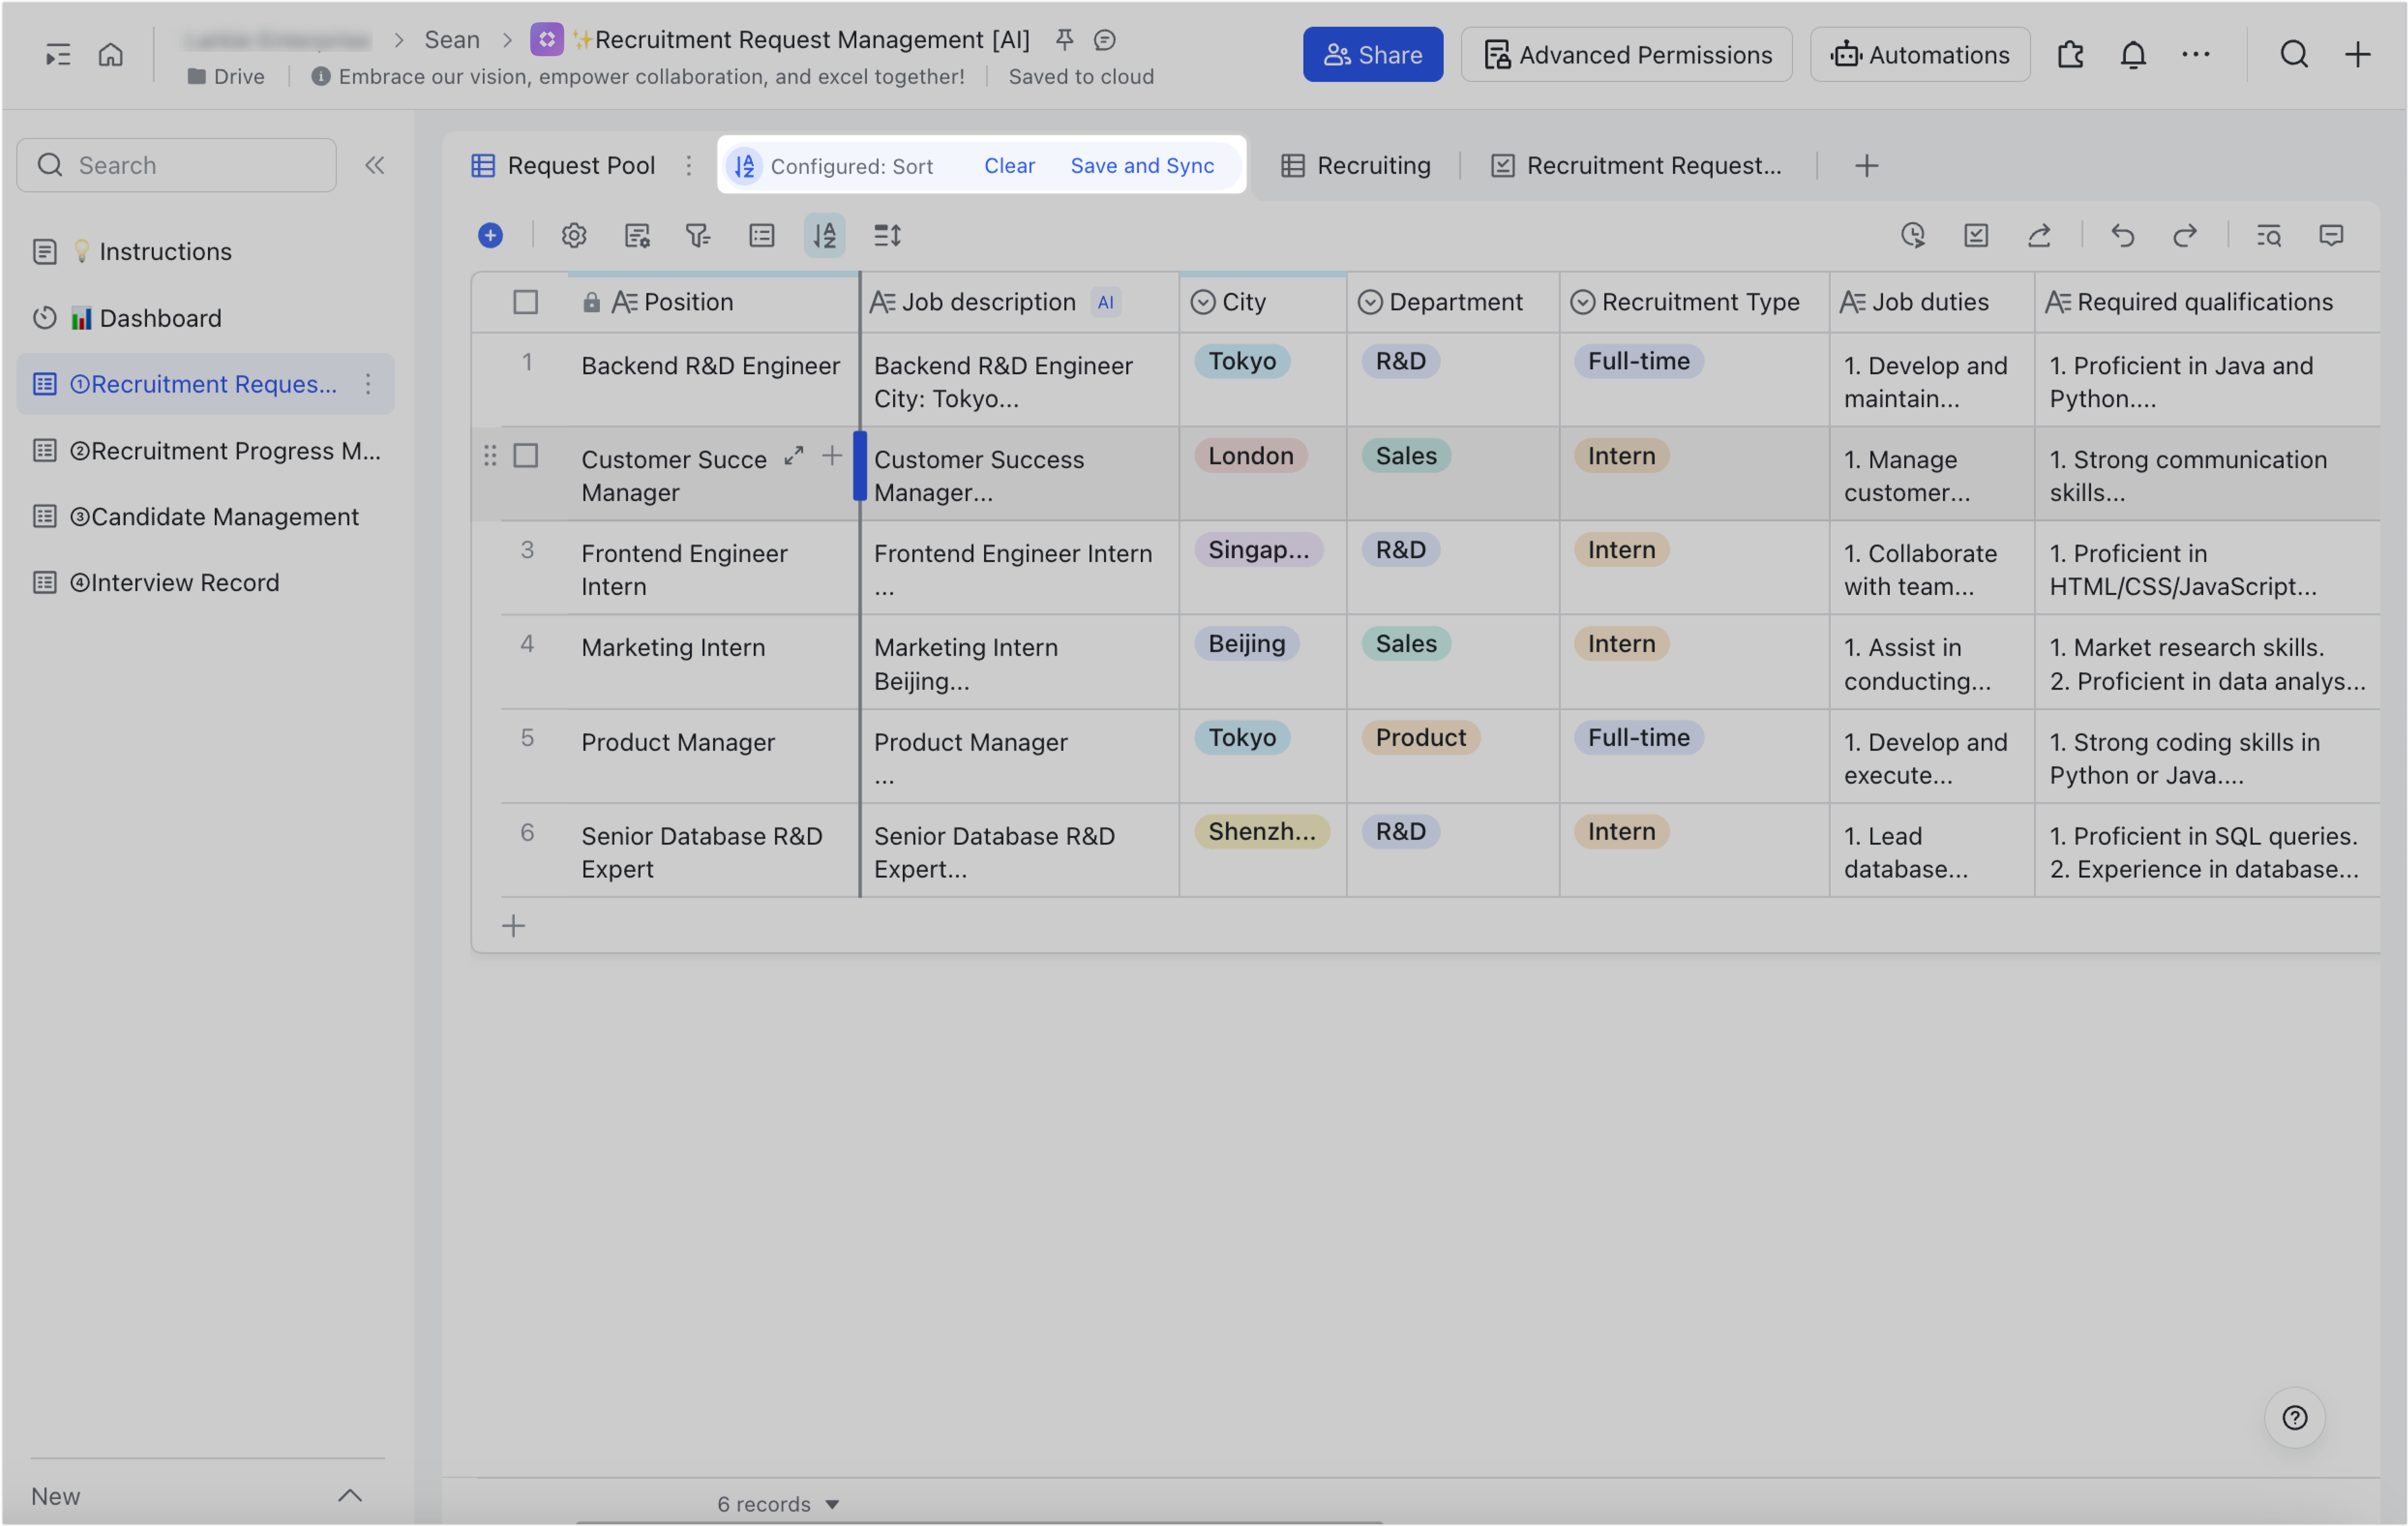This screenshot has width=2408, height=1526.
Task: Select the Request Pool view tab
Action: click(563, 165)
